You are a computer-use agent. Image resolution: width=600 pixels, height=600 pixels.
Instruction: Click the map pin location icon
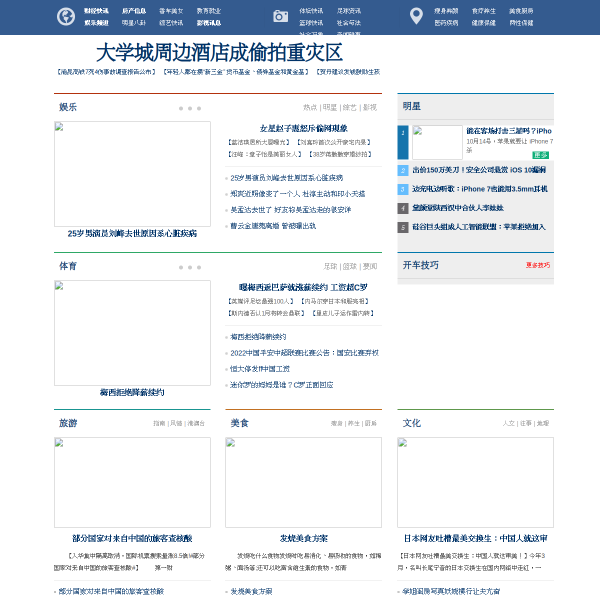(416, 16)
